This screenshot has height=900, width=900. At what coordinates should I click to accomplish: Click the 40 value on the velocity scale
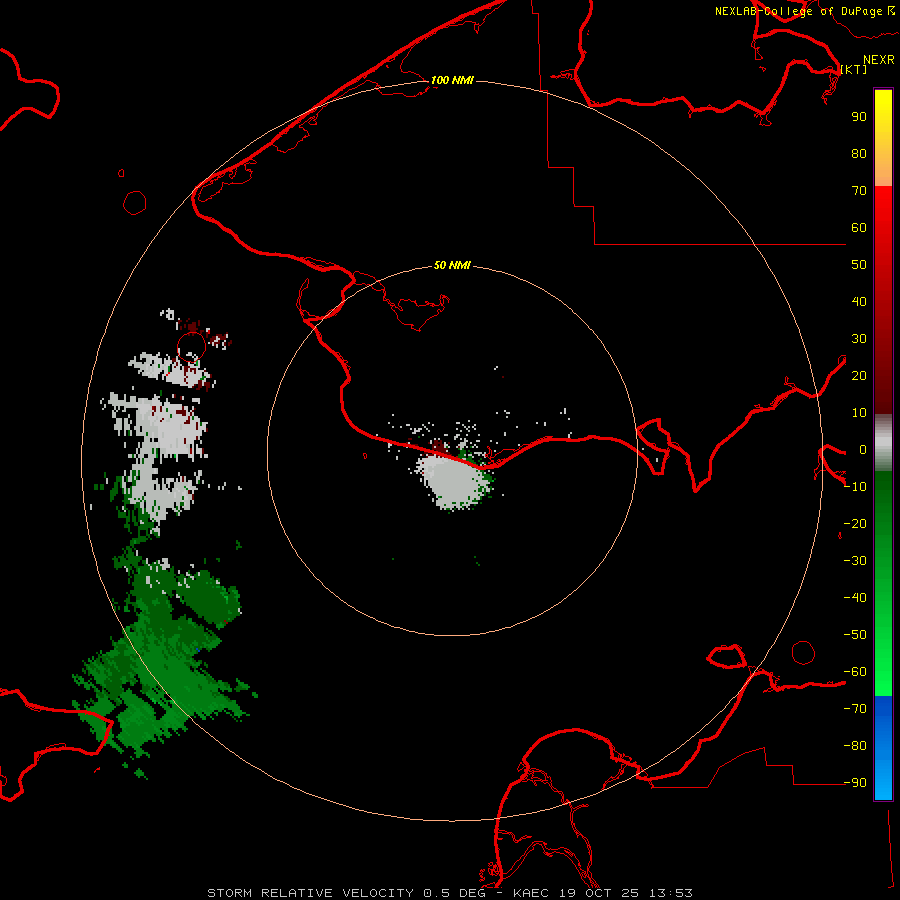859,301
